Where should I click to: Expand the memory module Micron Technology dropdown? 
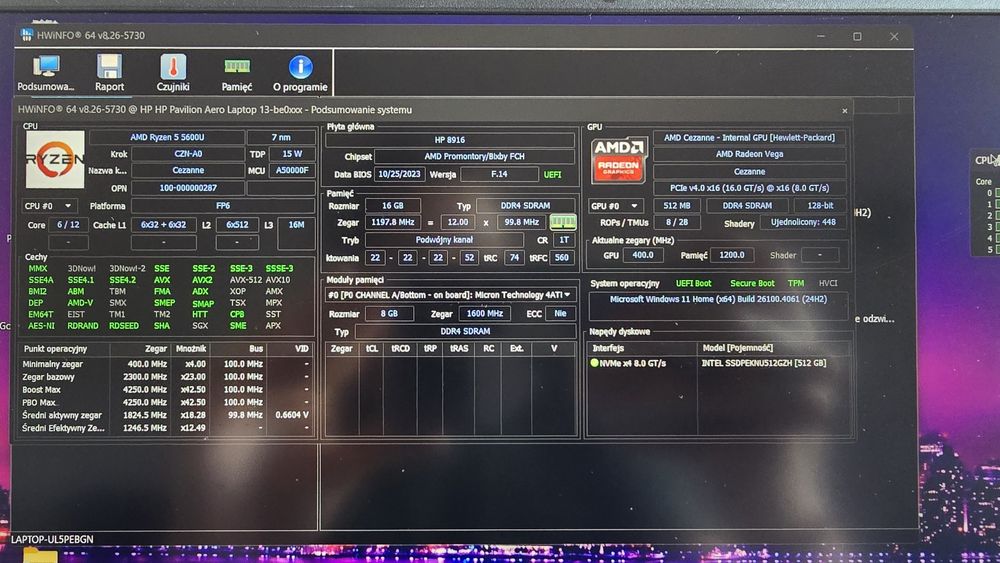450,295
